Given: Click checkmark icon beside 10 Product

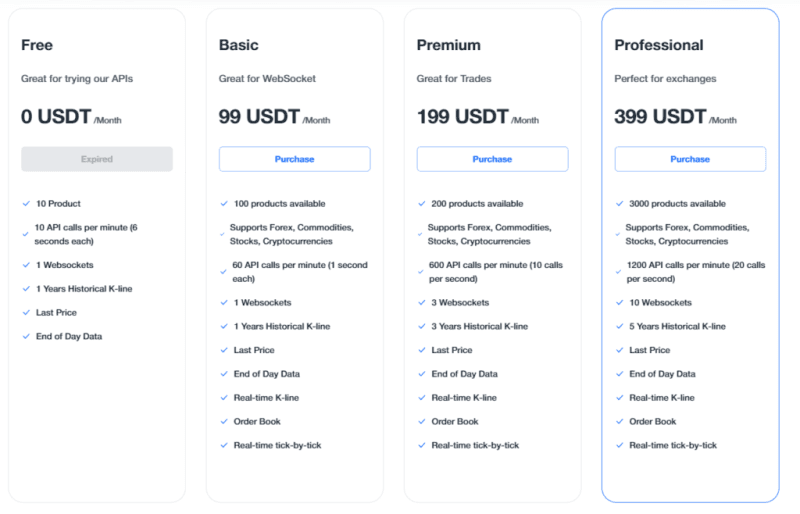Looking at the screenshot, I should pos(26,204).
